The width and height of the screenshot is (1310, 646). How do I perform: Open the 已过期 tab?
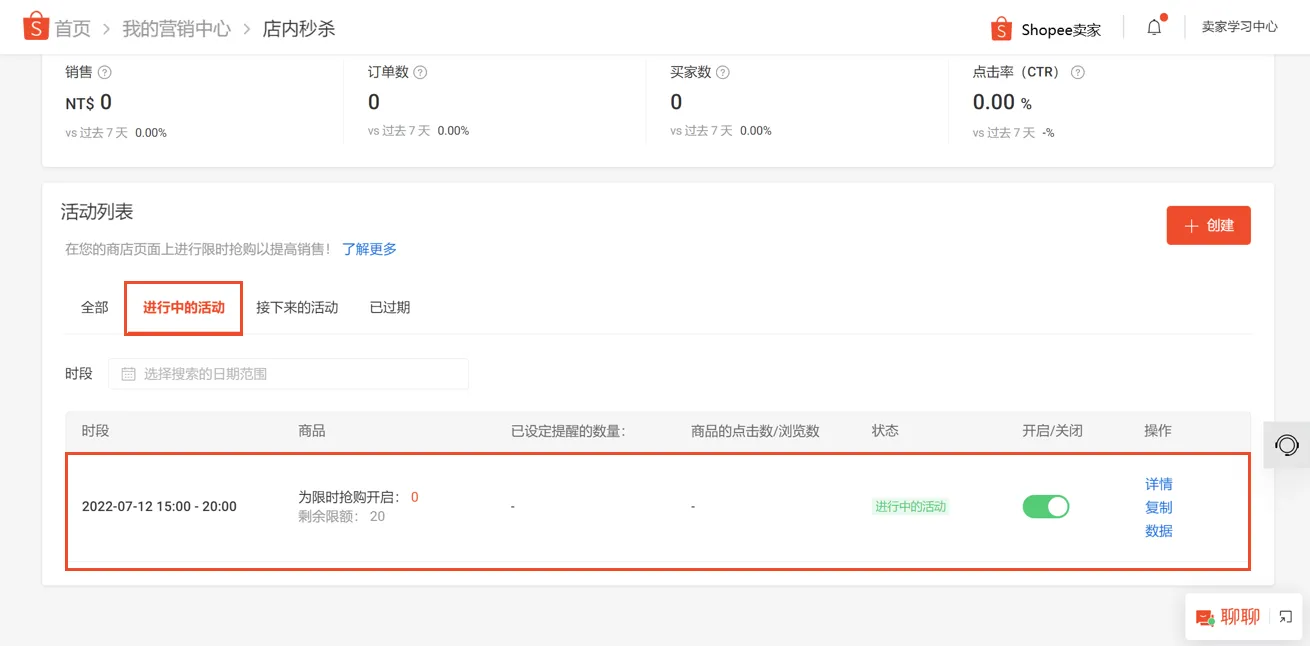[389, 307]
